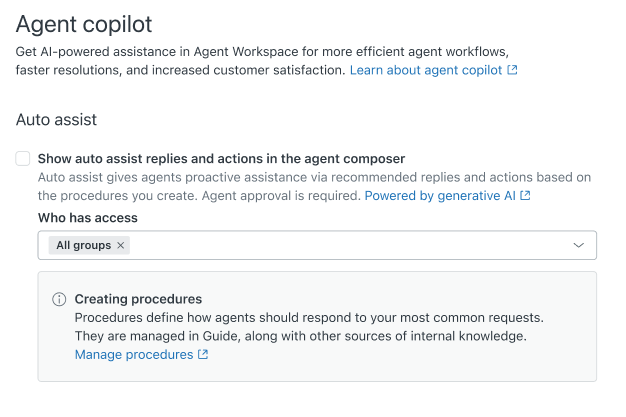Select the 'All groups' chip
The width and height of the screenshot is (626, 417).
point(83,245)
